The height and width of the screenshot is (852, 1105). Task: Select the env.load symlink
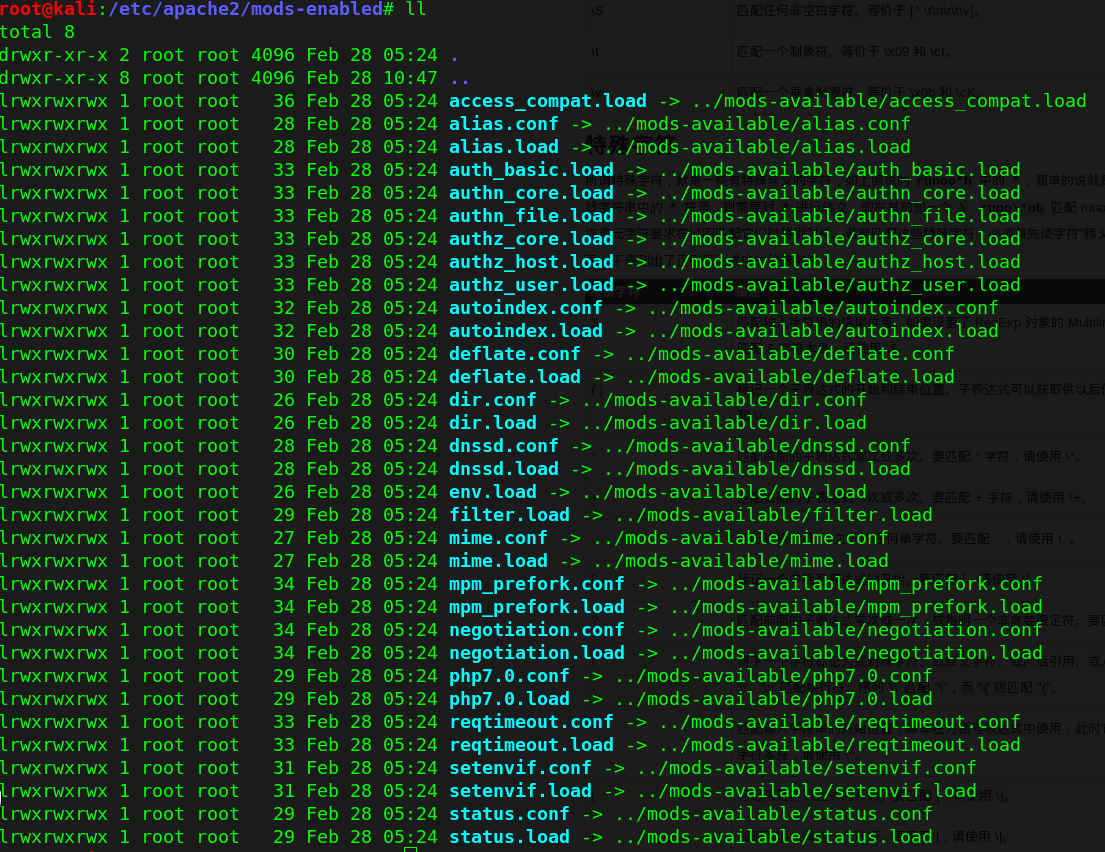(493, 491)
